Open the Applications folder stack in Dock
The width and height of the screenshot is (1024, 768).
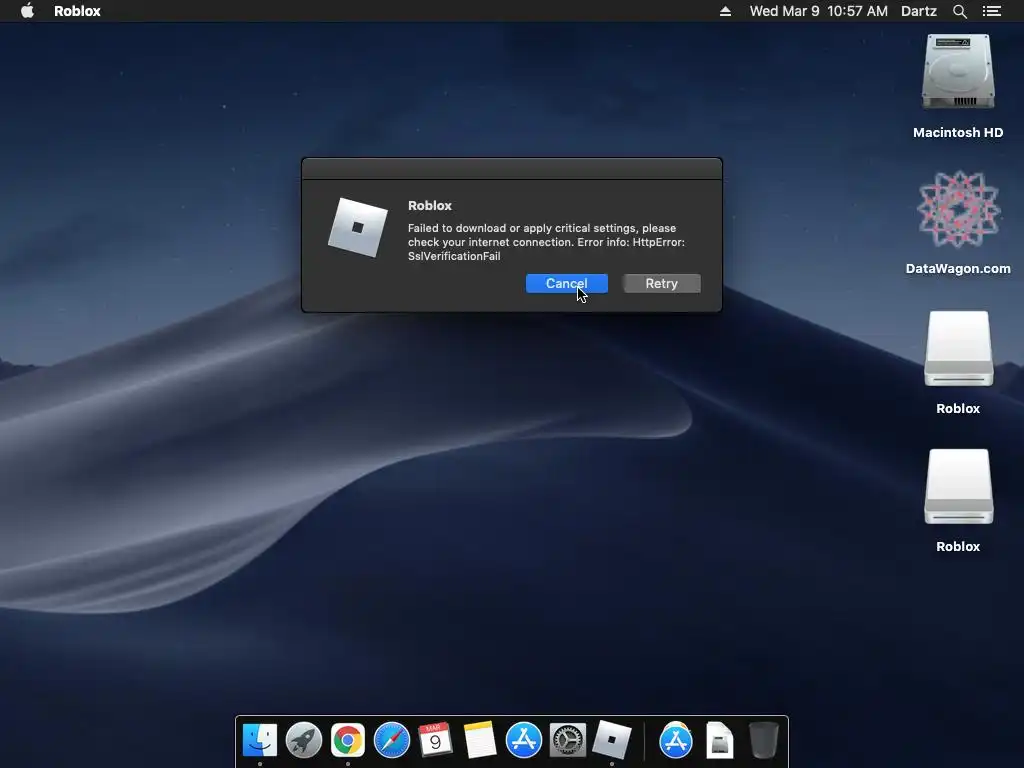coord(676,740)
